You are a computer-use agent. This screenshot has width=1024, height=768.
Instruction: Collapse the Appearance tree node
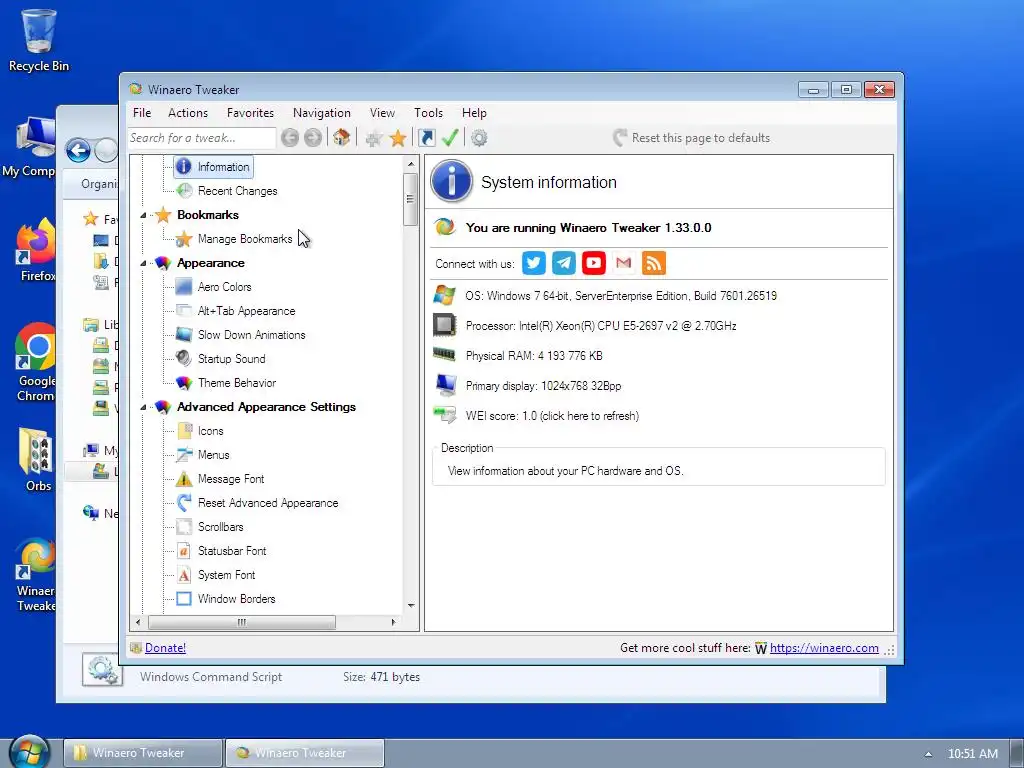pos(143,263)
